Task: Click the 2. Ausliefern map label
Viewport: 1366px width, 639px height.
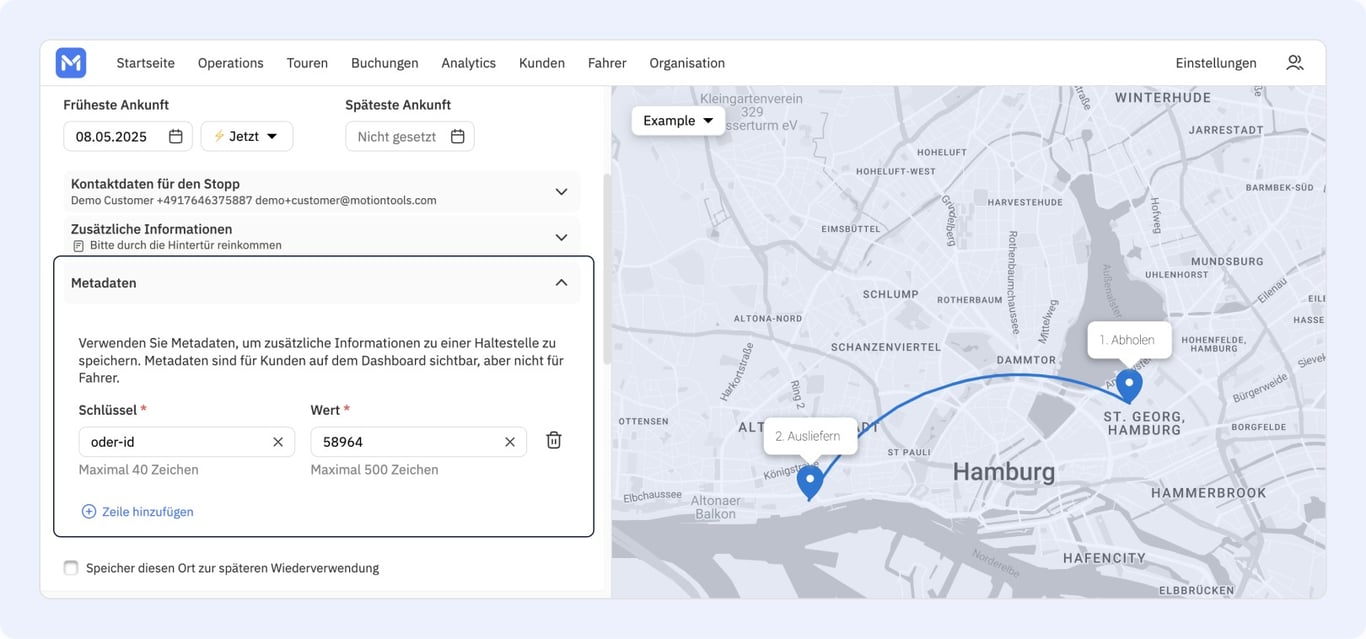Action: 808,436
